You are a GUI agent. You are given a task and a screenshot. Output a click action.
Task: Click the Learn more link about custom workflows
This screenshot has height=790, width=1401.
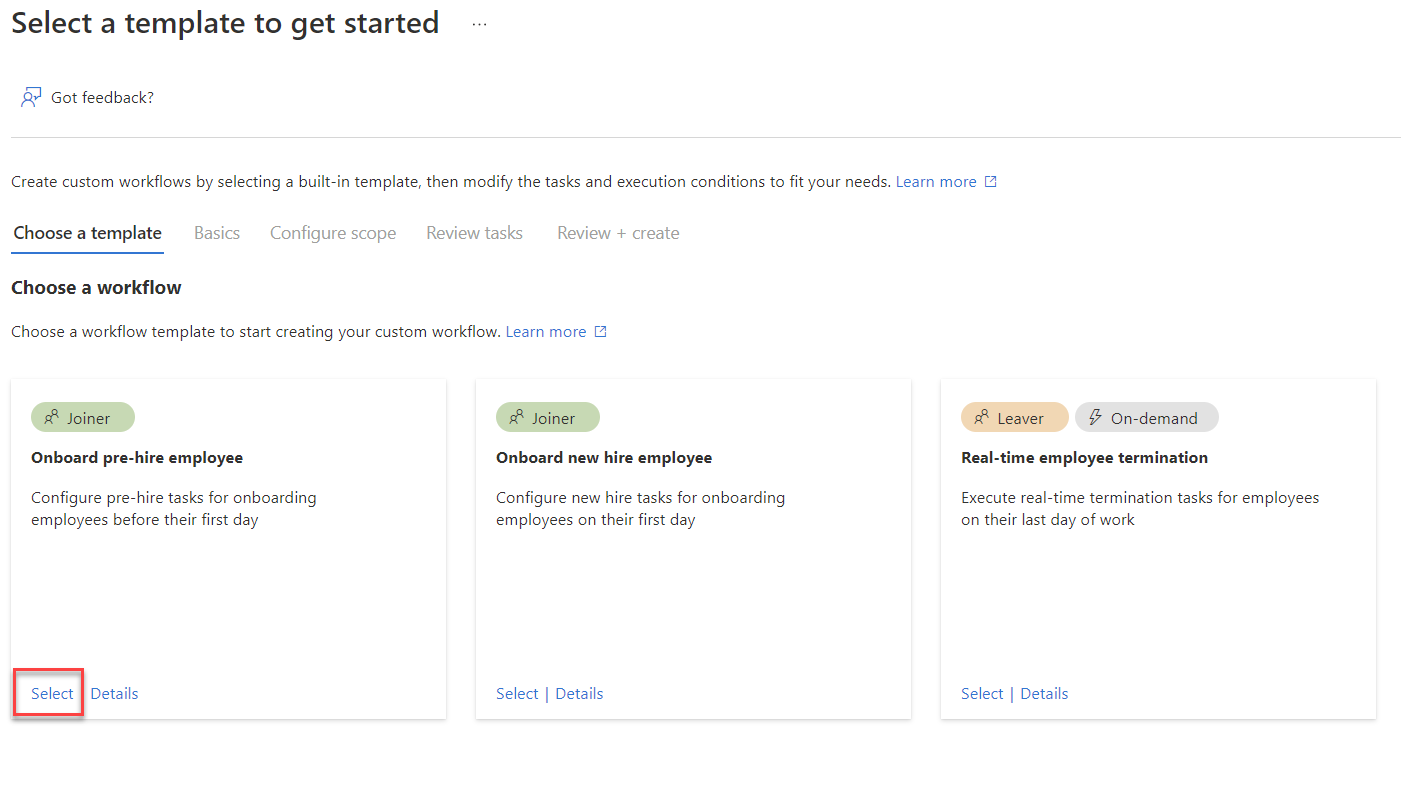pos(937,181)
